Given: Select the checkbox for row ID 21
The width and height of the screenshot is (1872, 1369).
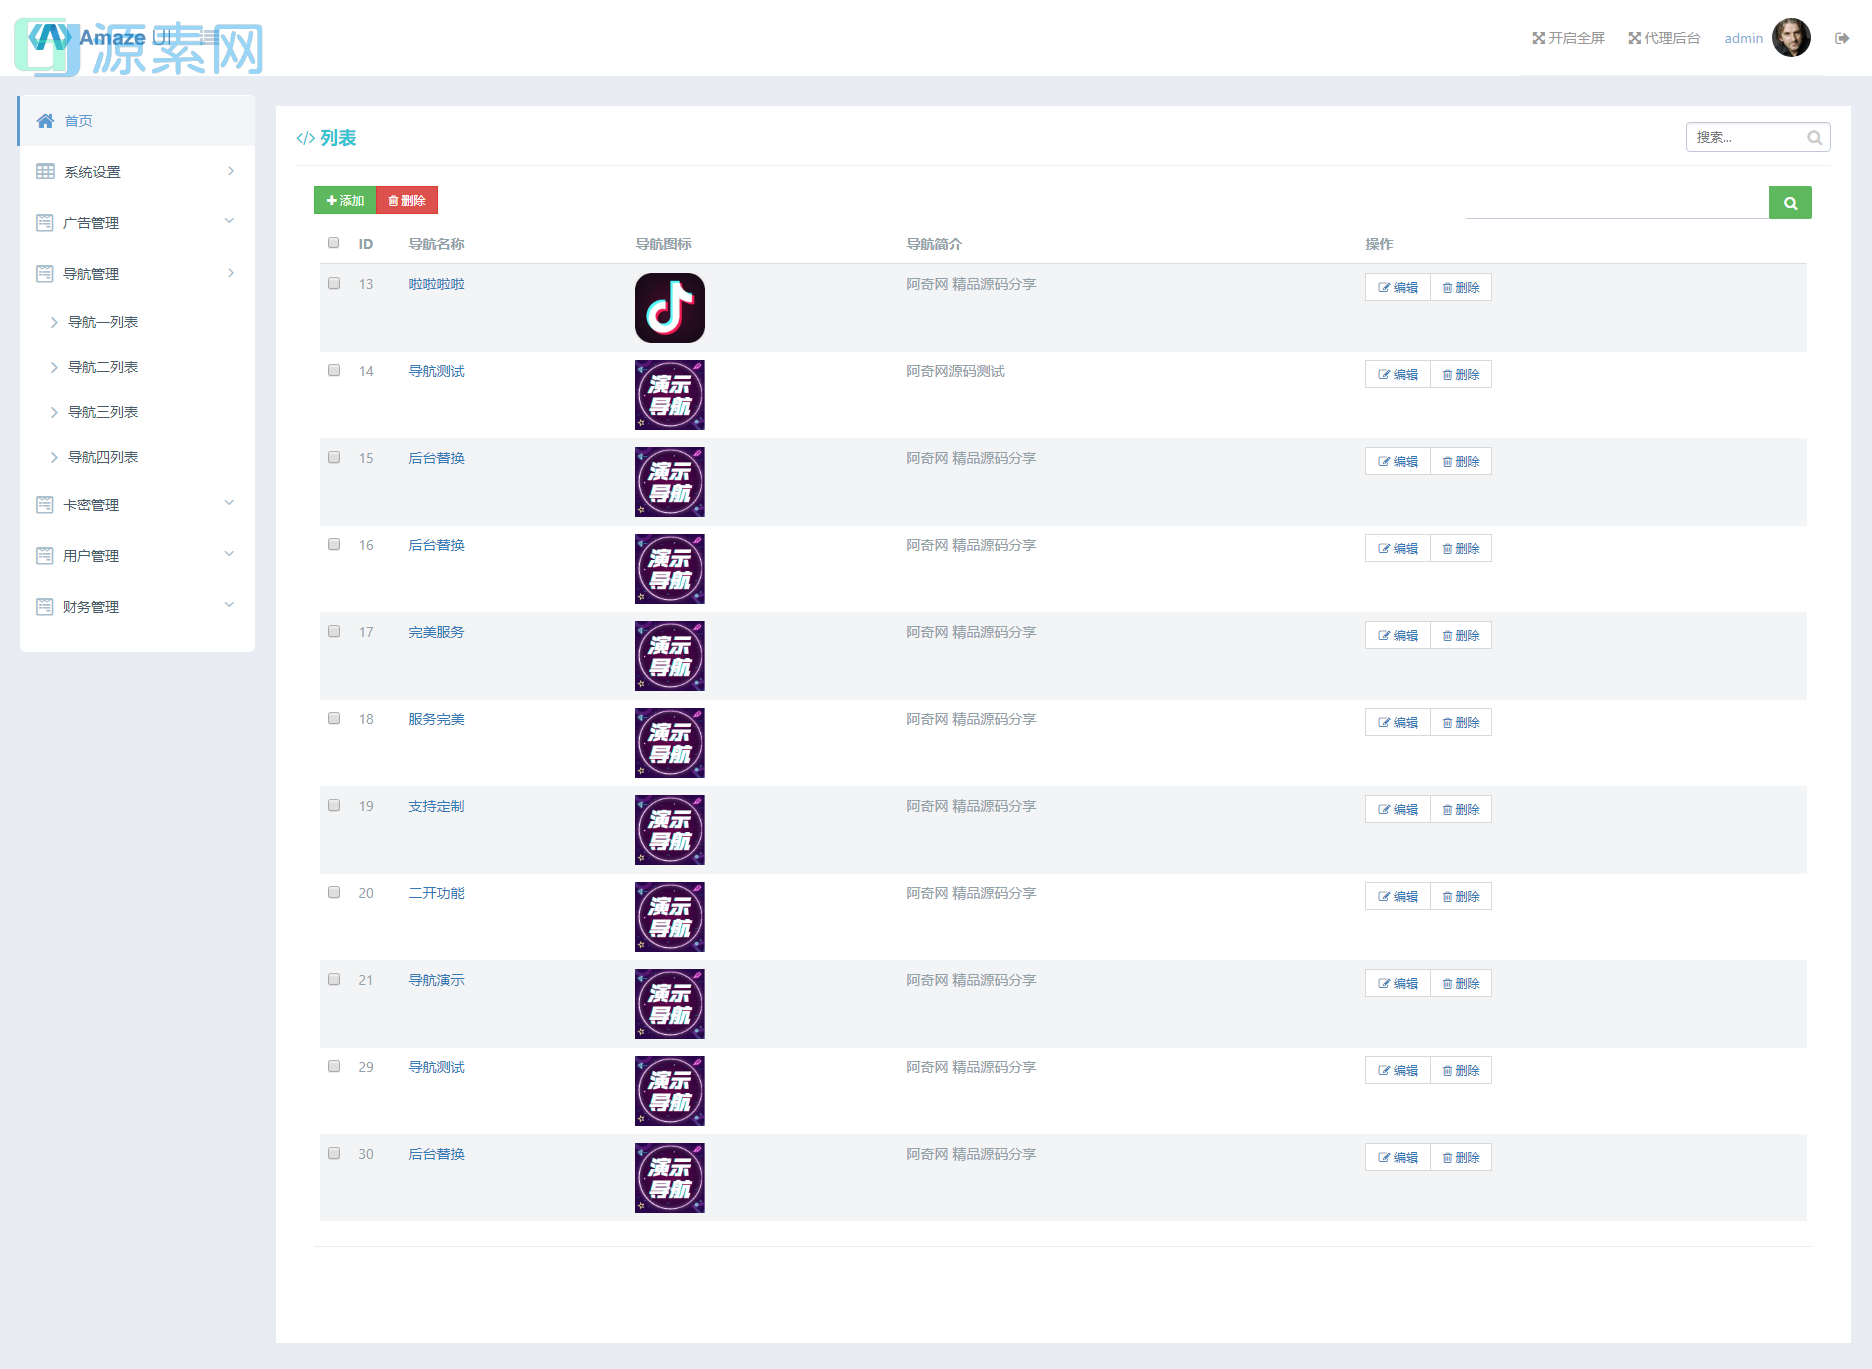Looking at the screenshot, I should tap(334, 979).
